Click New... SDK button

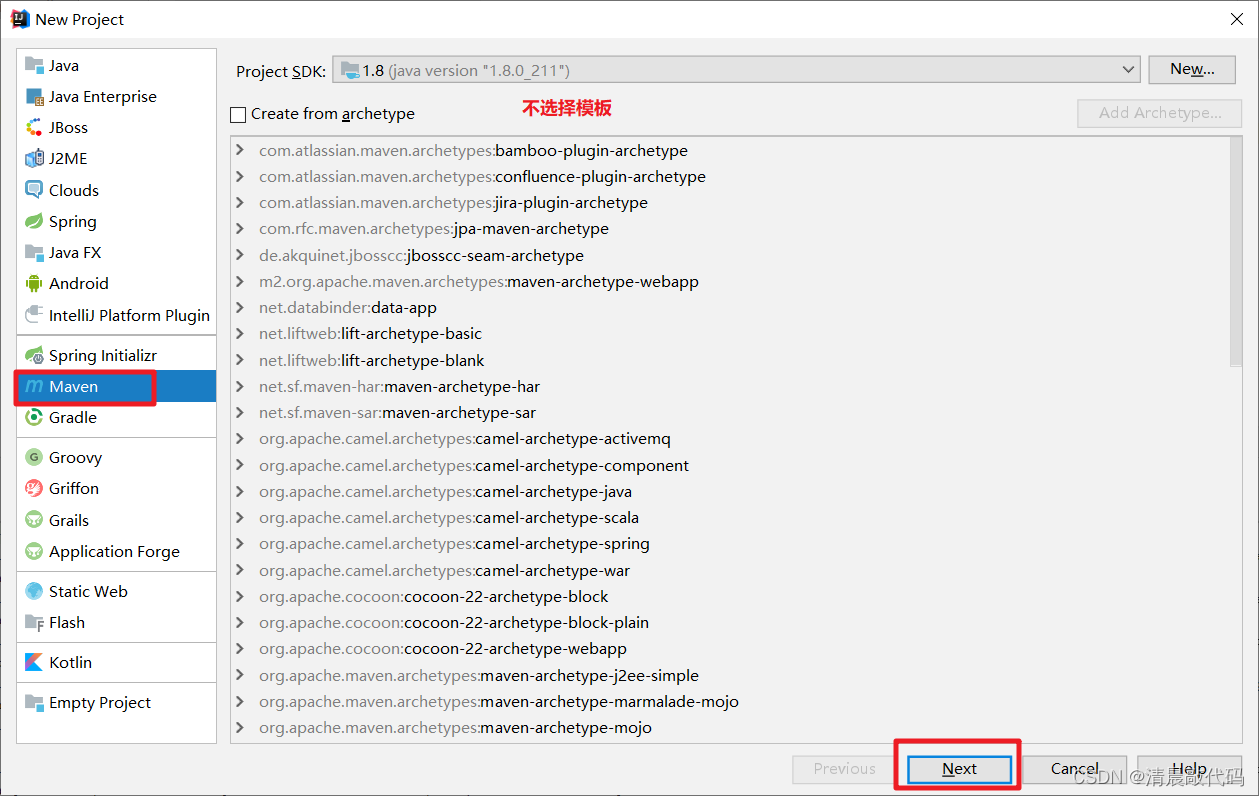(1192, 69)
